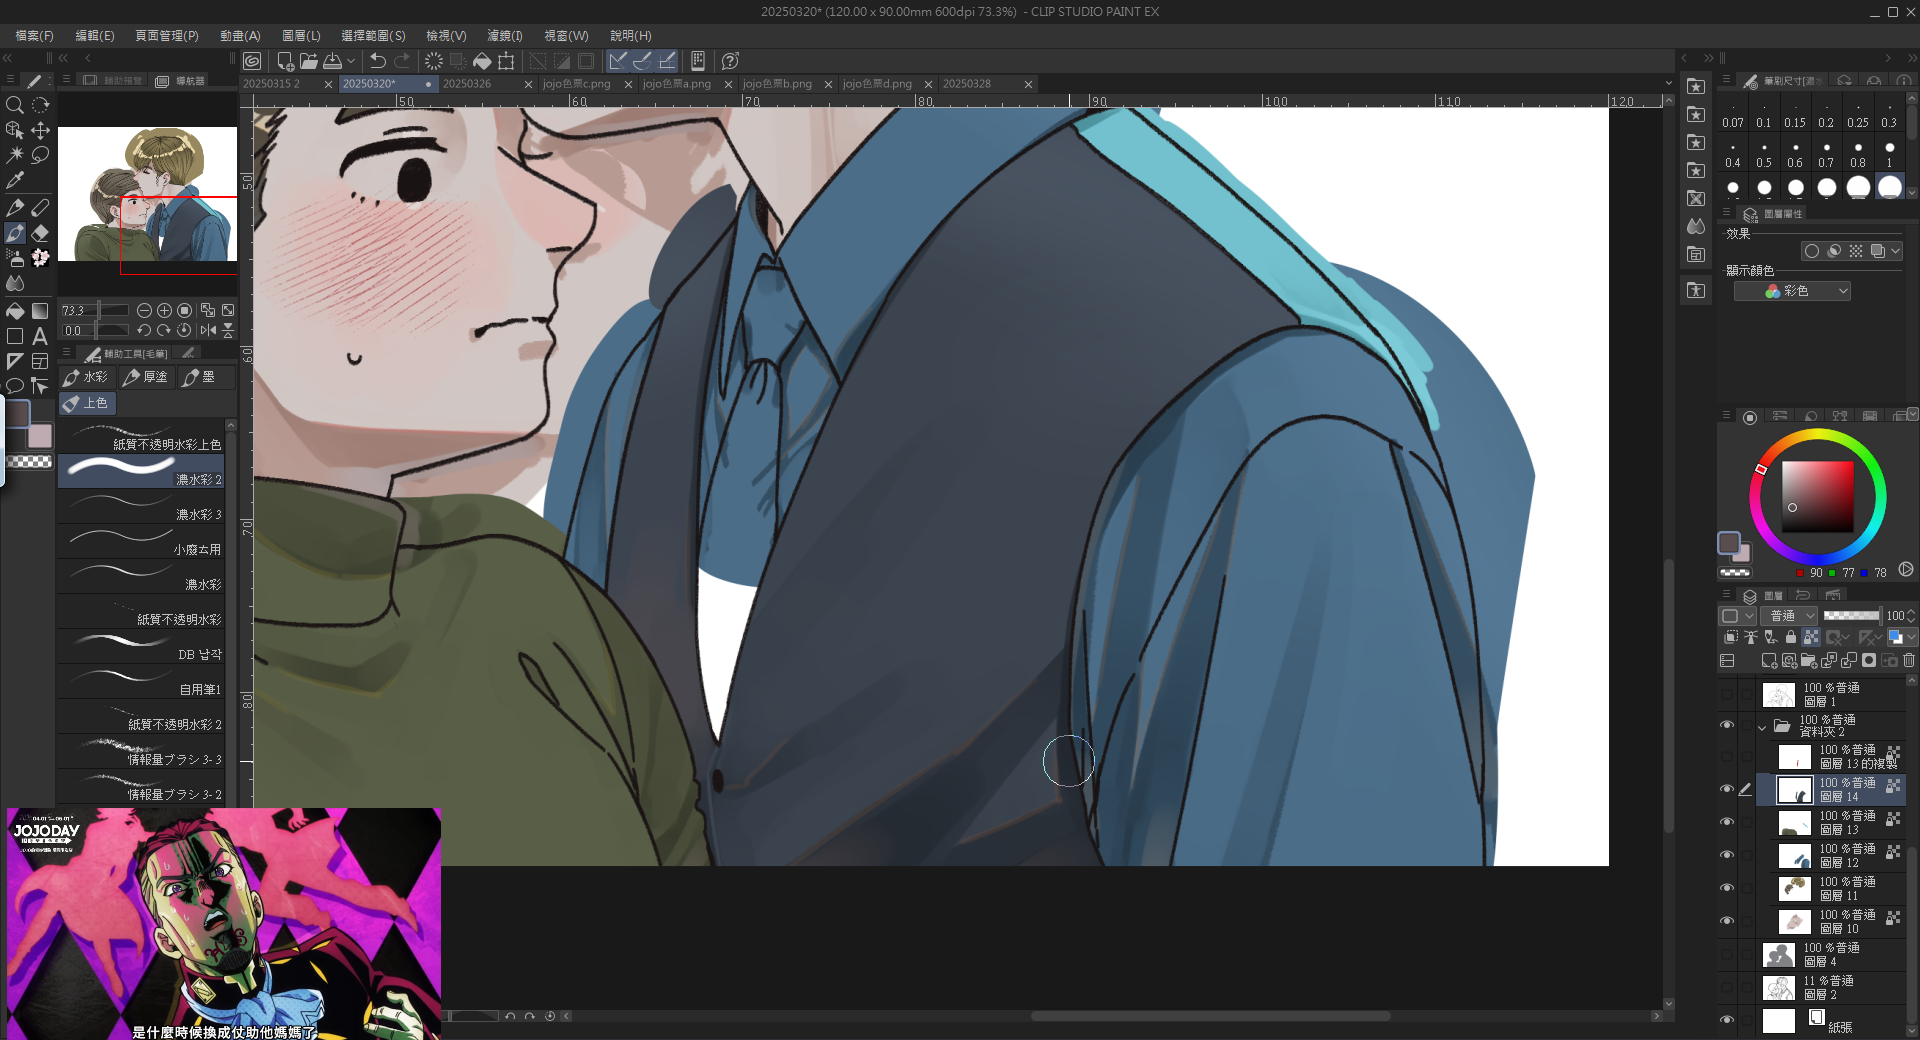Screen dimensions: 1920x1040
Task: Show hidden layer 圖層 1
Action: click(x=1727, y=694)
